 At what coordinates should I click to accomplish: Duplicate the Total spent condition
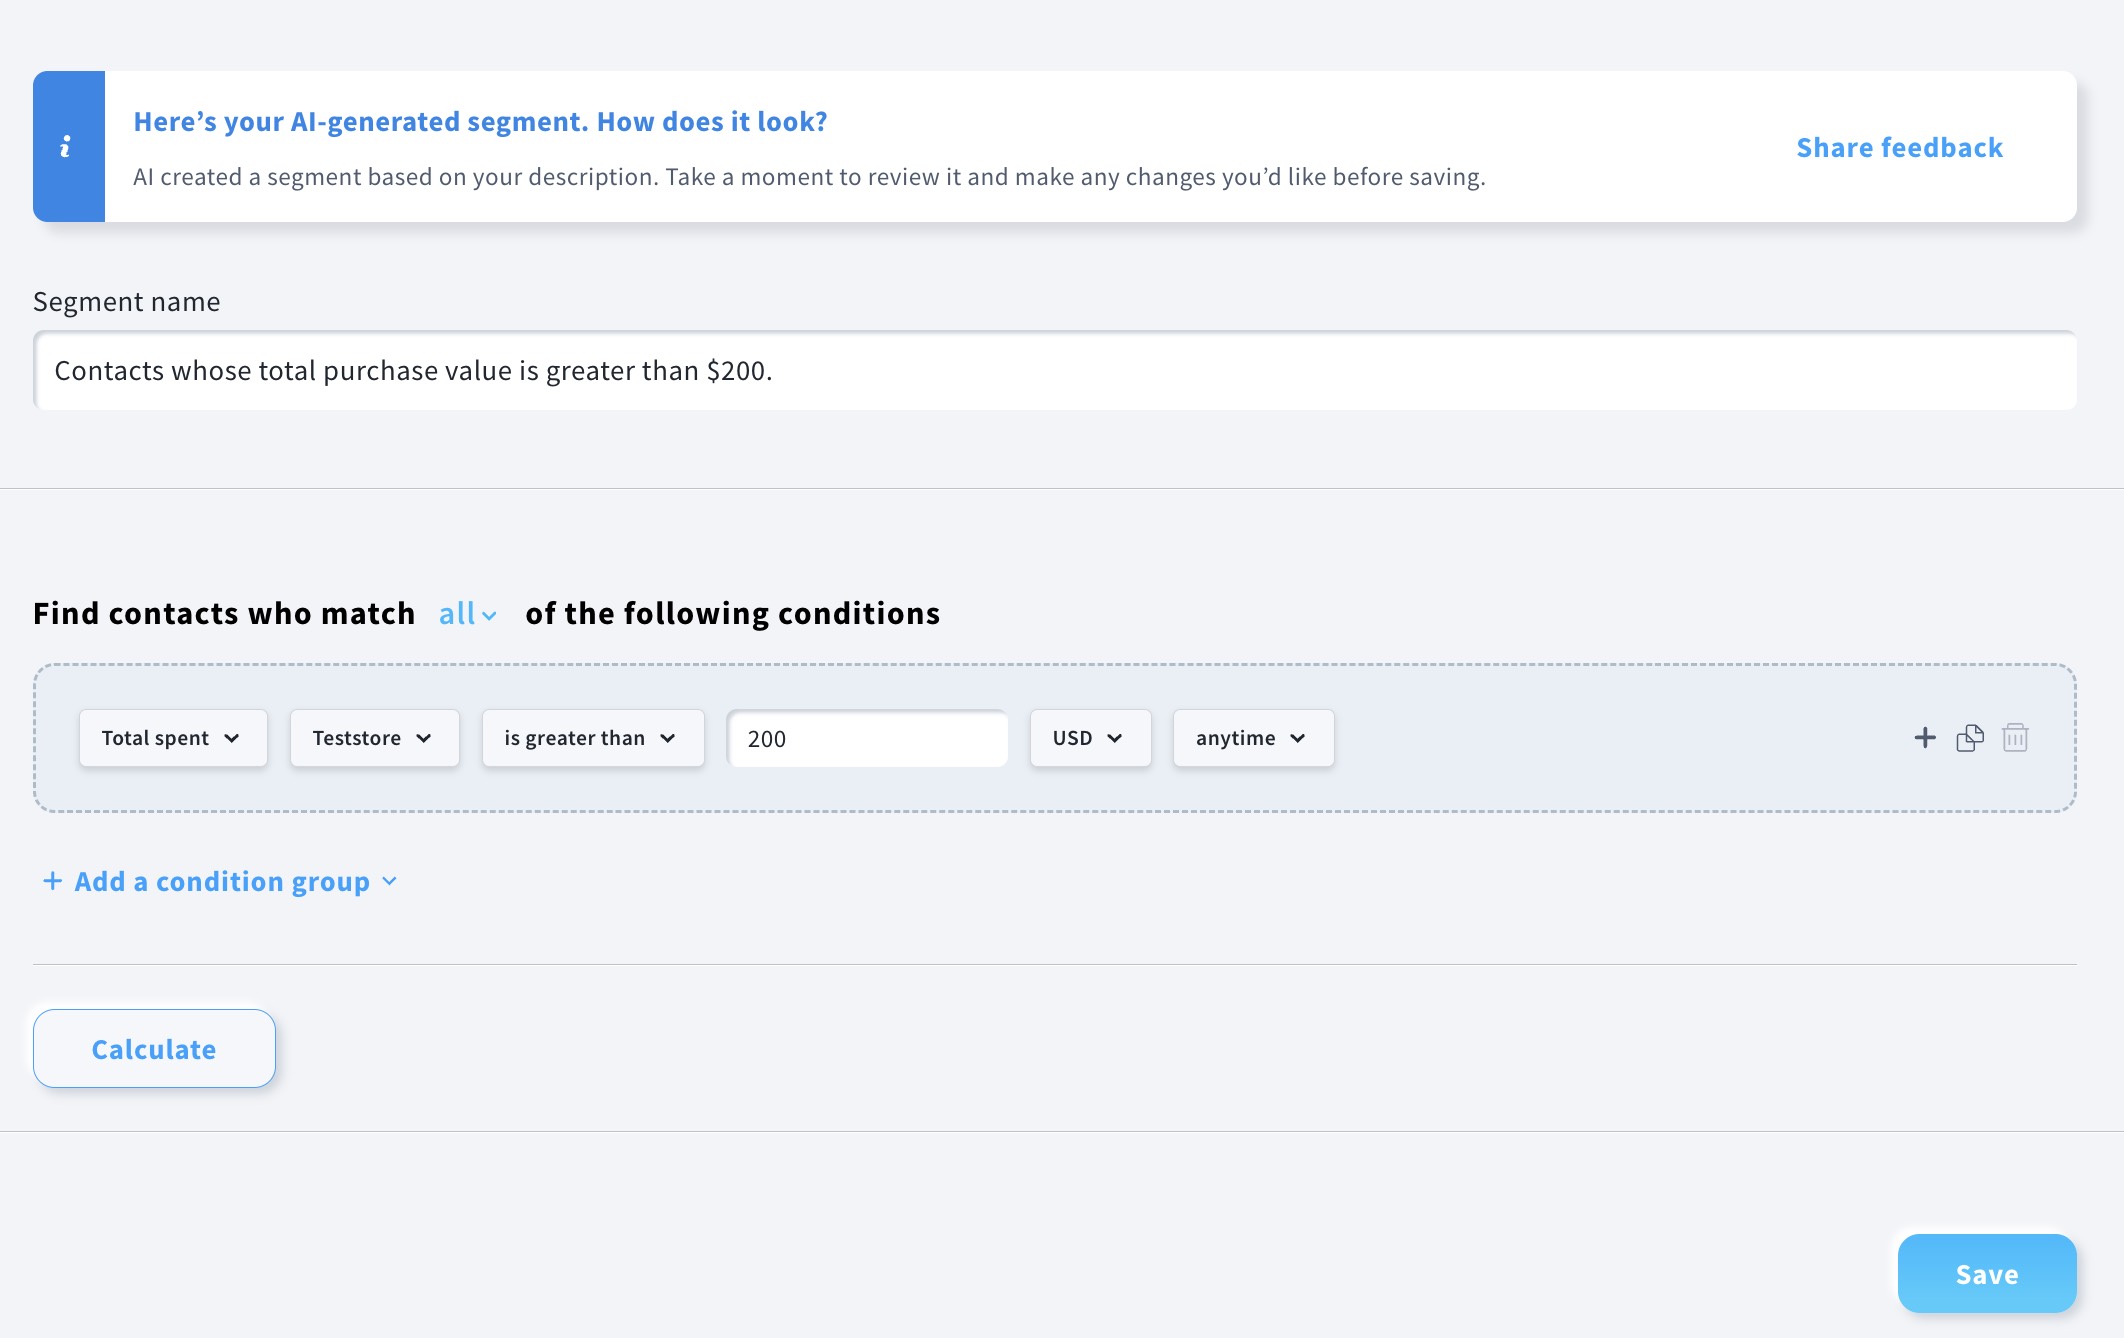tap(1969, 737)
